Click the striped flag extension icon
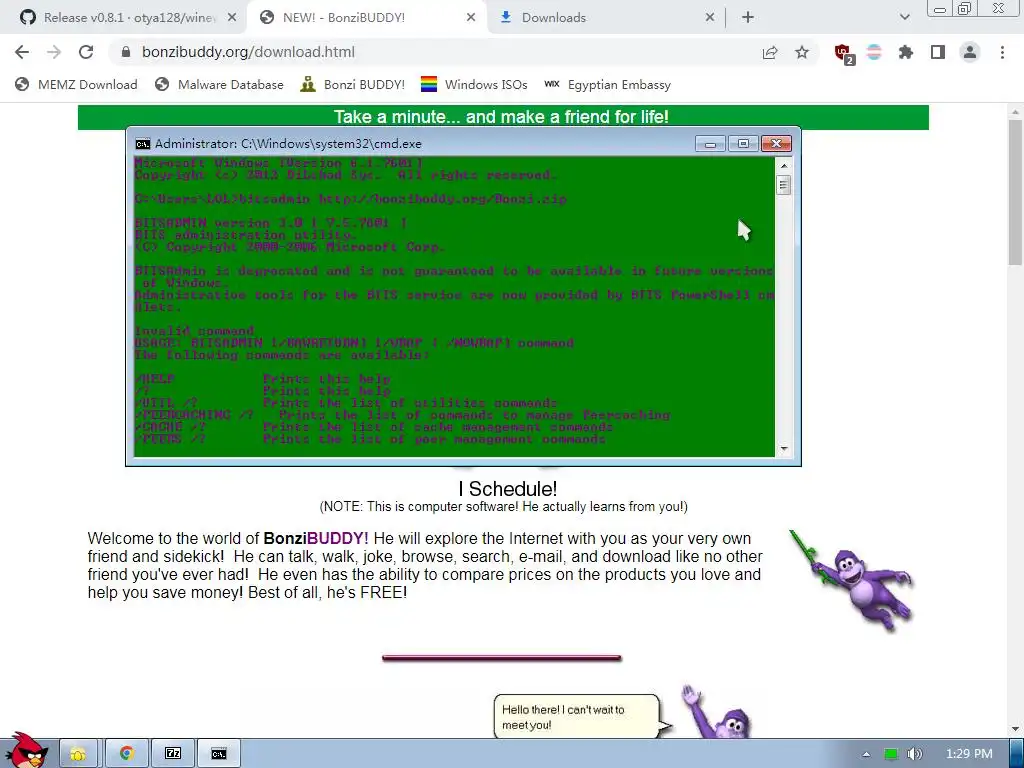 [x=874, y=52]
